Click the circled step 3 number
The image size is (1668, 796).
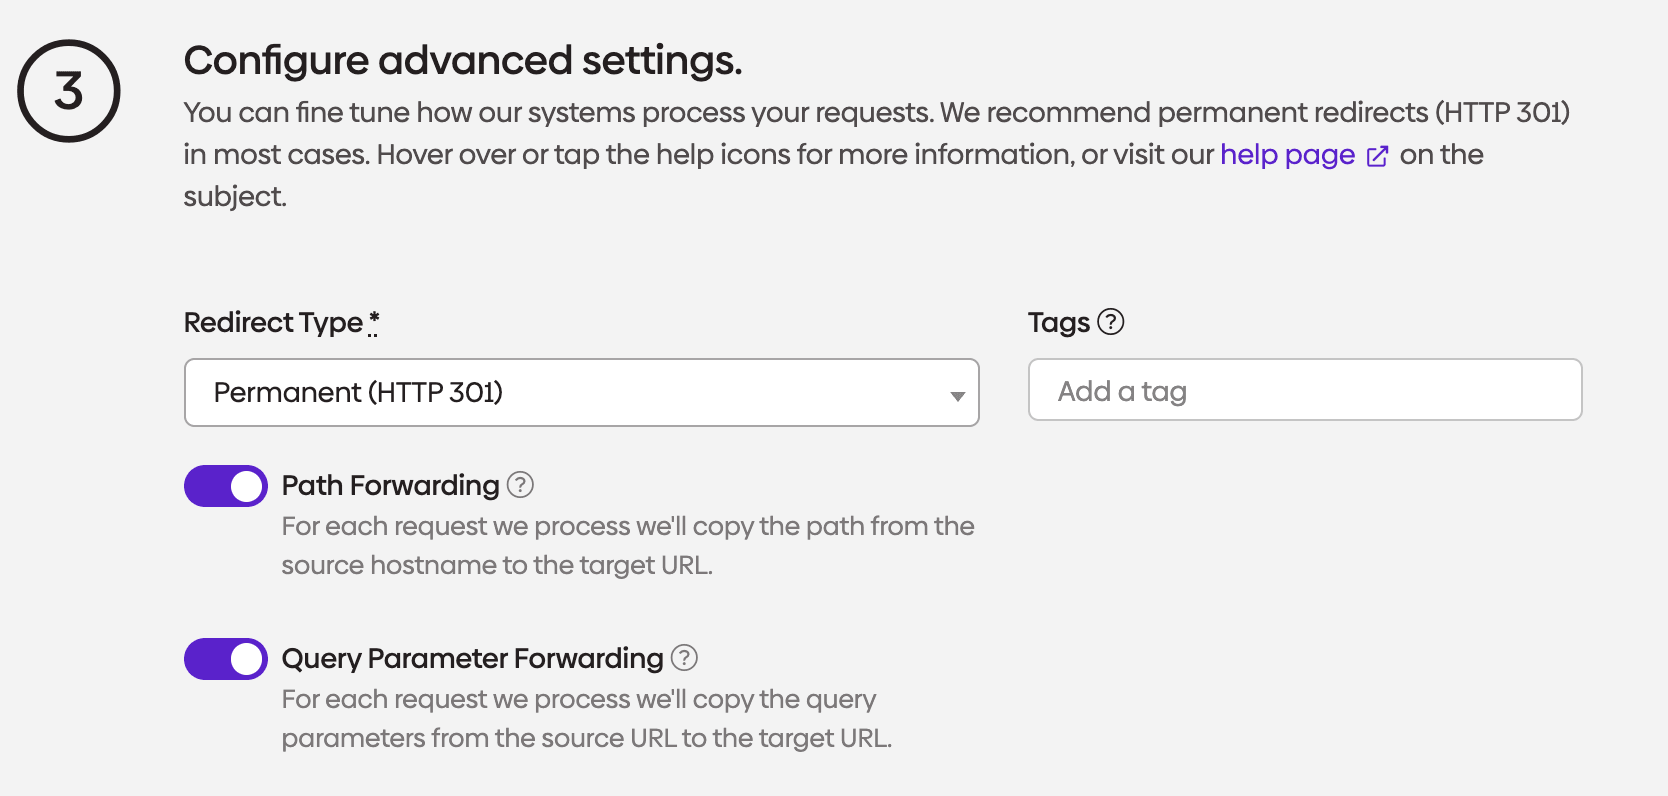point(69,91)
